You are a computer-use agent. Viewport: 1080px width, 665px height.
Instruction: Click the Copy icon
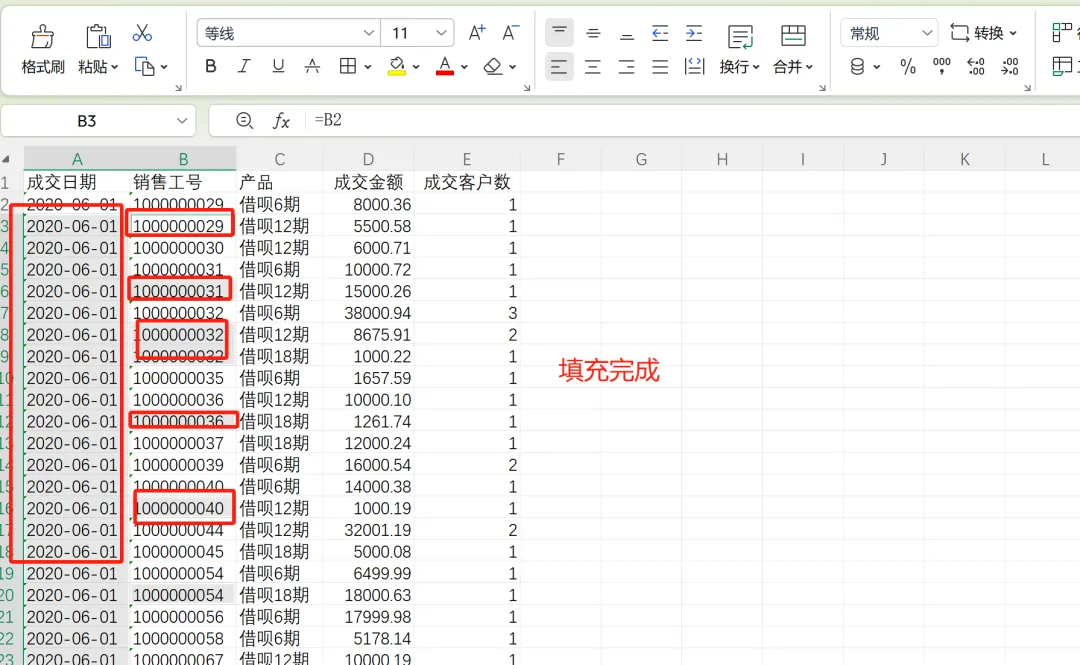point(145,67)
